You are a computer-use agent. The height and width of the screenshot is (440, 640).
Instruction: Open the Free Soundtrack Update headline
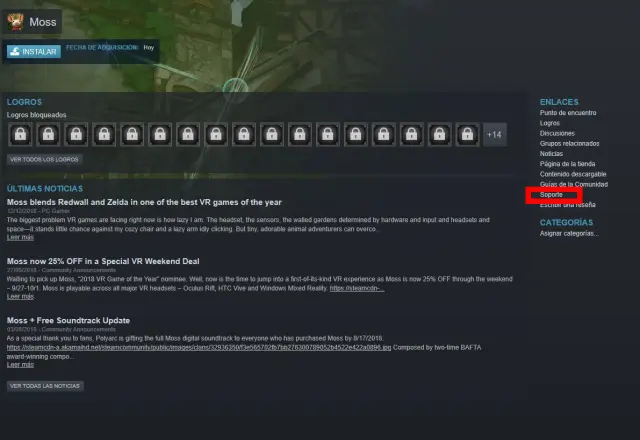tap(68, 320)
